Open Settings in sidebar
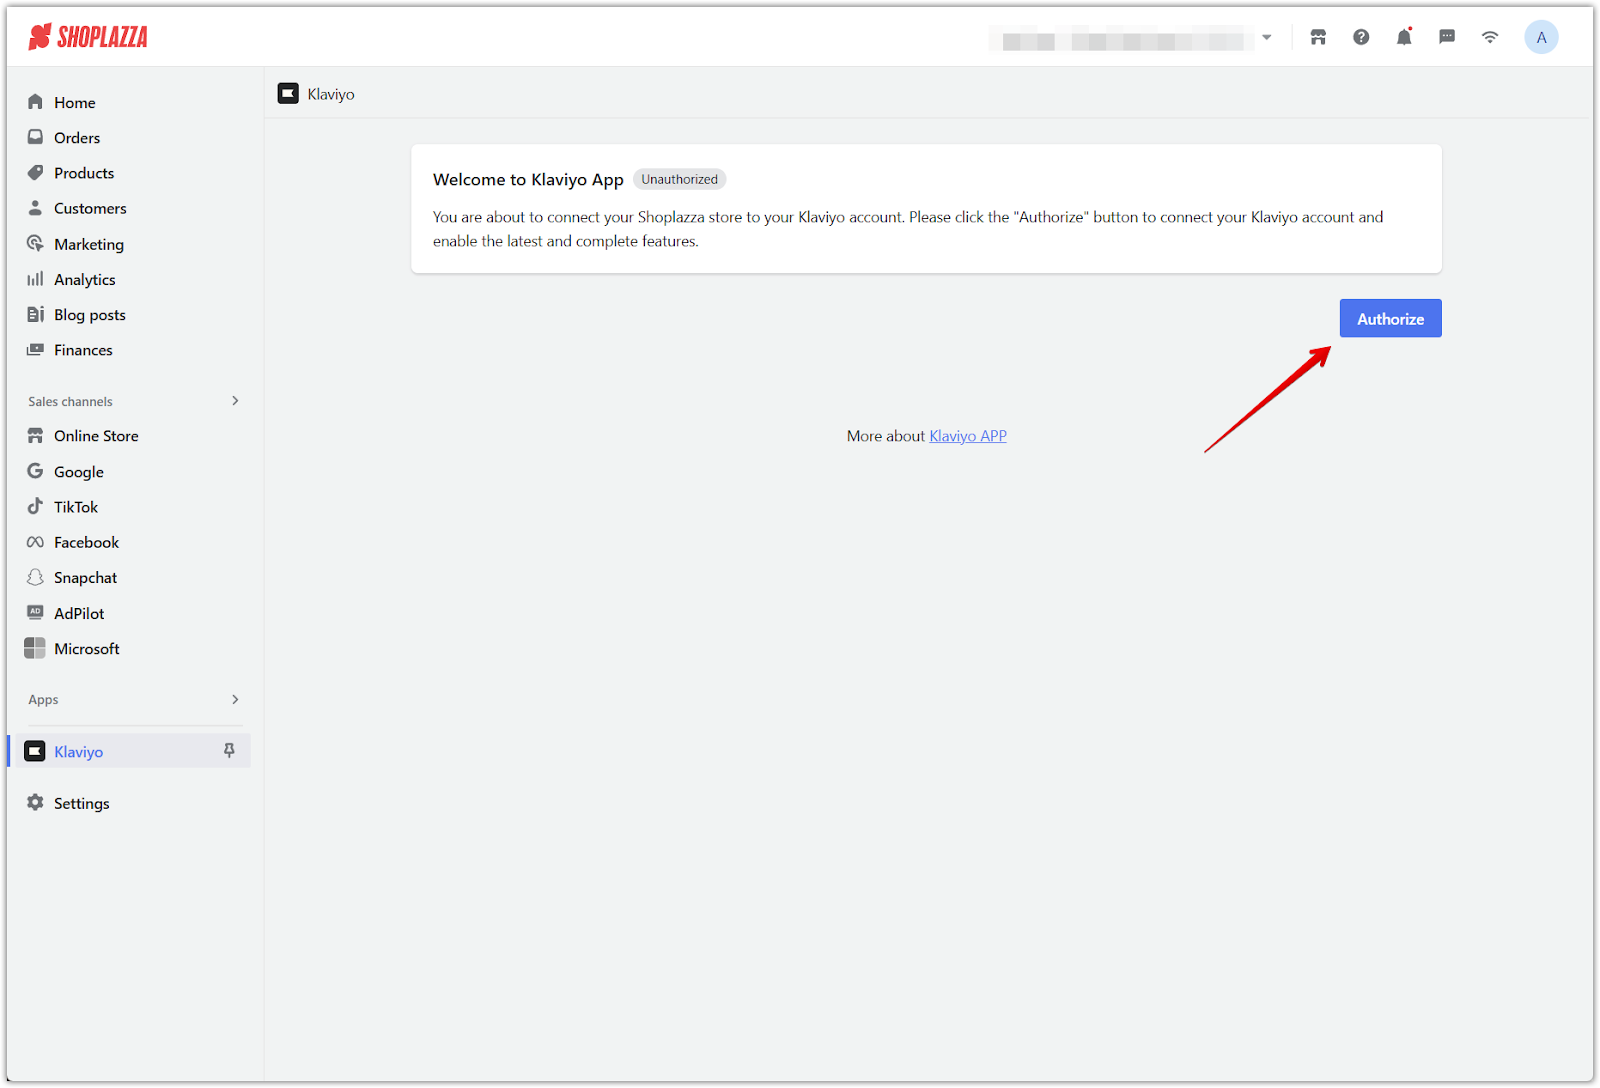Viewport: 1600px width, 1088px height. coord(82,803)
